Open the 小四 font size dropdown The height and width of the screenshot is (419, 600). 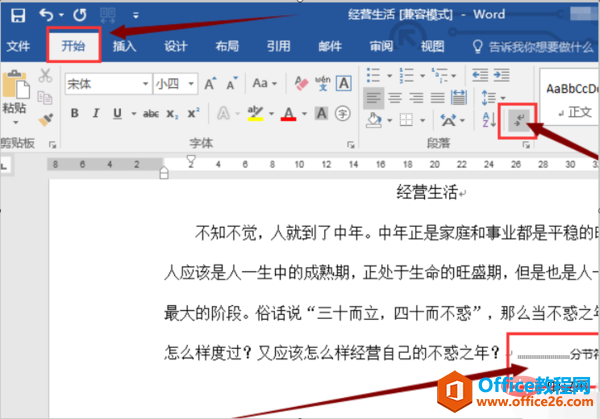pyautogui.click(x=191, y=84)
